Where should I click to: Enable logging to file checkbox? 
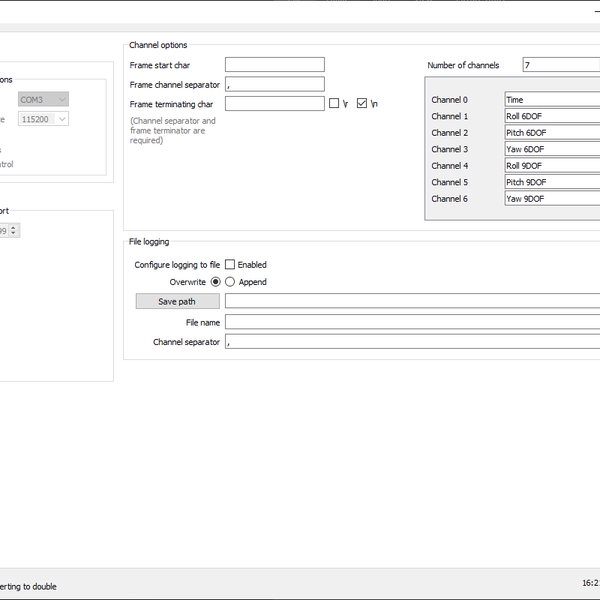[x=230, y=265]
